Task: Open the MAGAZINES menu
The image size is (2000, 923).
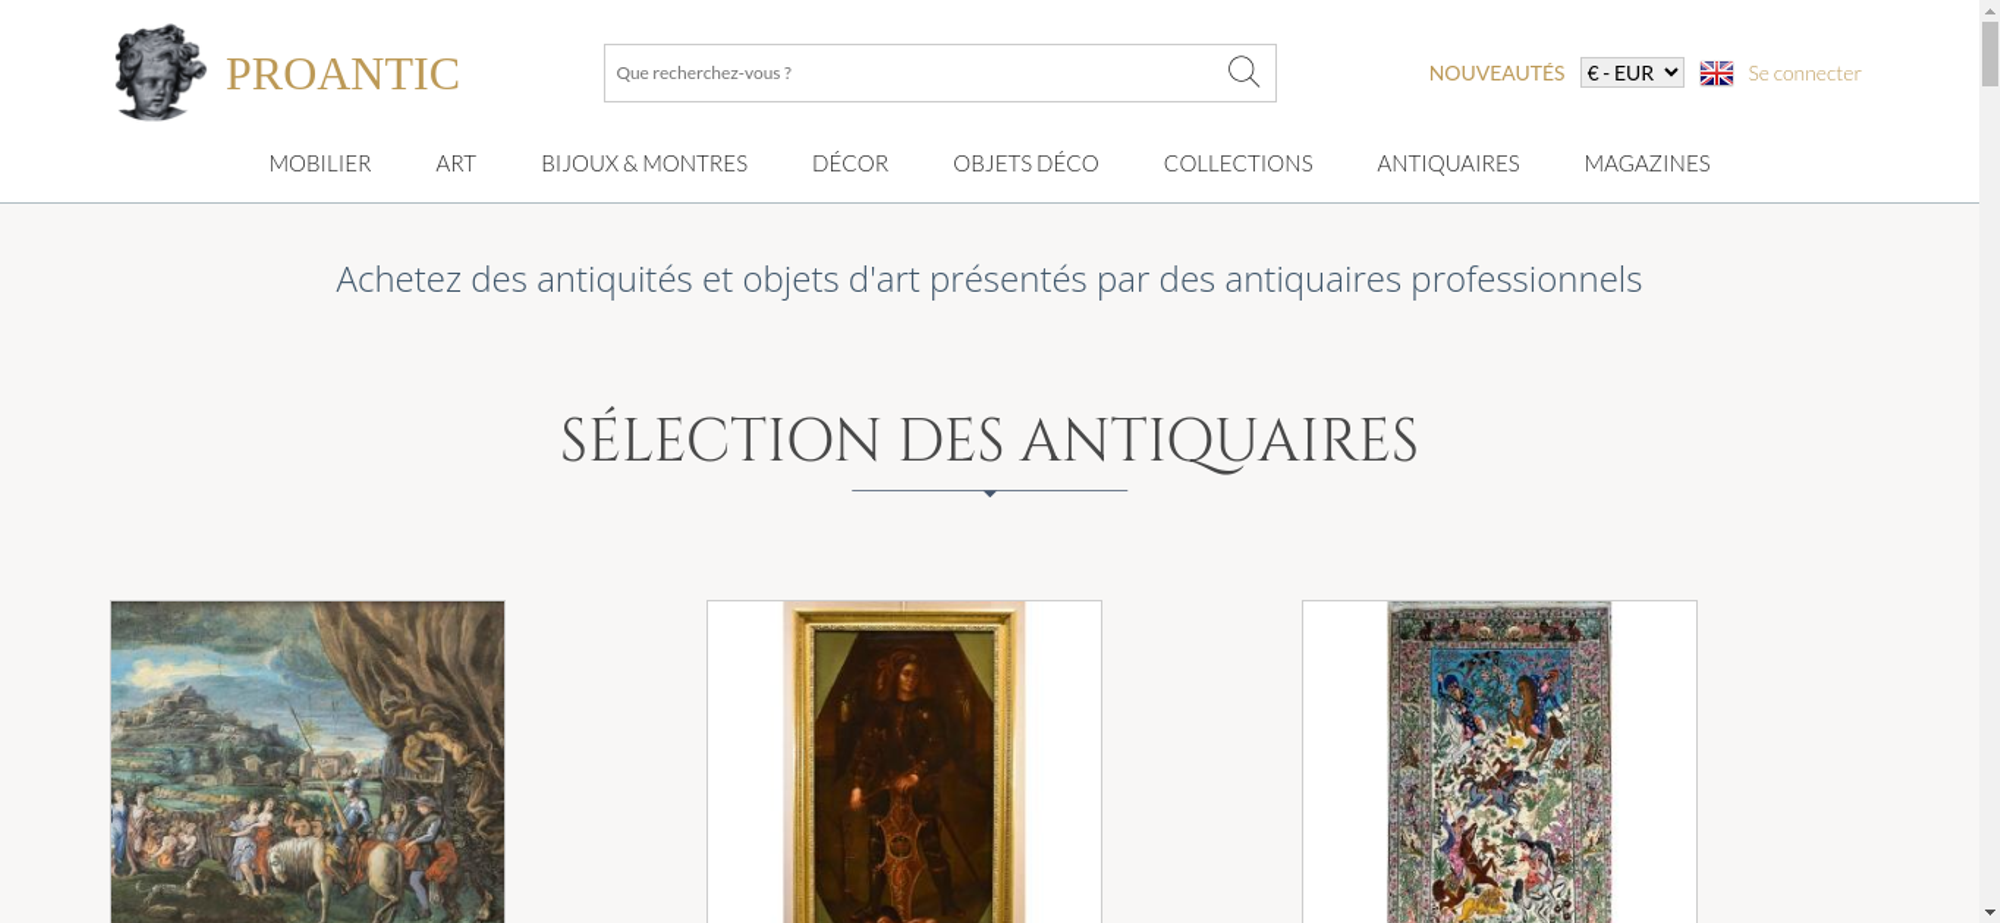Action: tap(1647, 163)
